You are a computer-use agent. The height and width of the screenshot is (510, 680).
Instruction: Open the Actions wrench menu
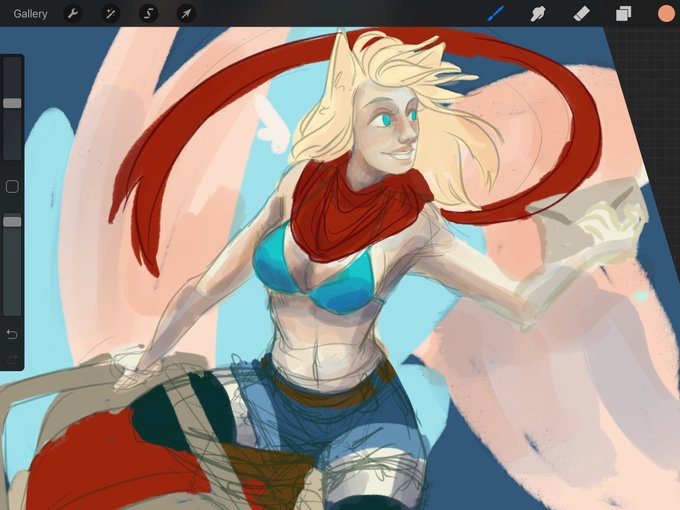coord(72,14)
